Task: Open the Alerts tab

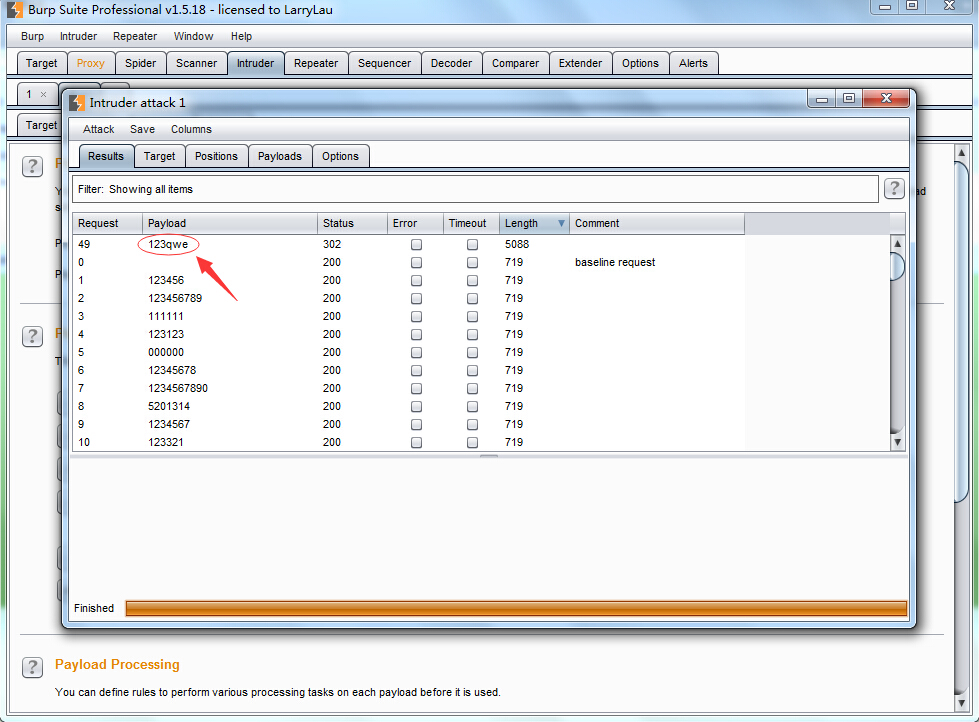Action: tap(693, 63)
